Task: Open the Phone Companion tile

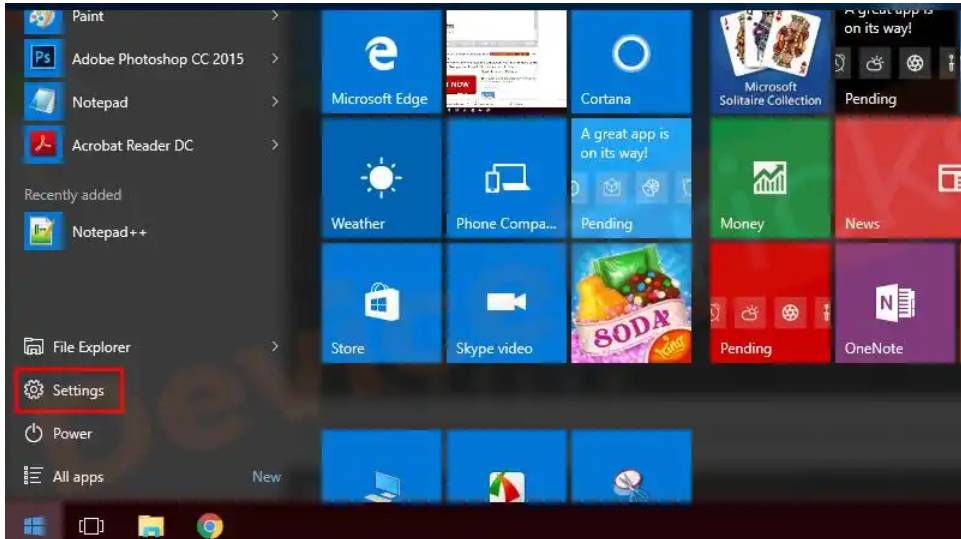Action: pyautogui.click(x=506, y=178)
